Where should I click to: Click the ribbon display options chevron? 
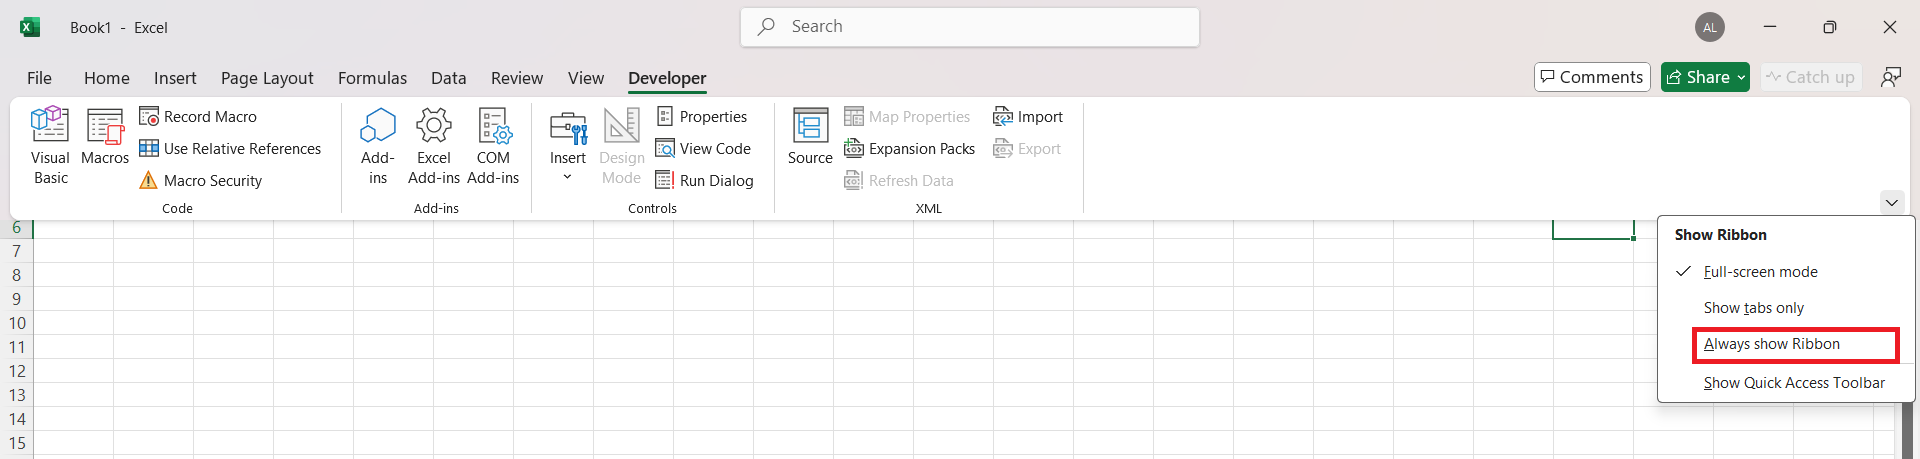click(1892, 202)
